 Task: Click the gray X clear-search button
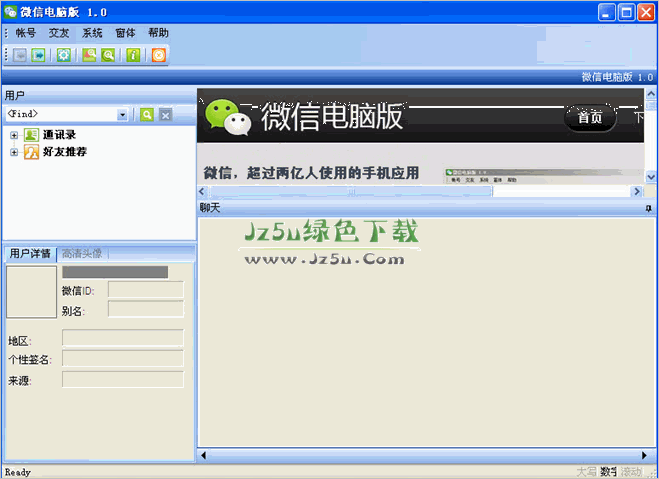coord(166,115)
